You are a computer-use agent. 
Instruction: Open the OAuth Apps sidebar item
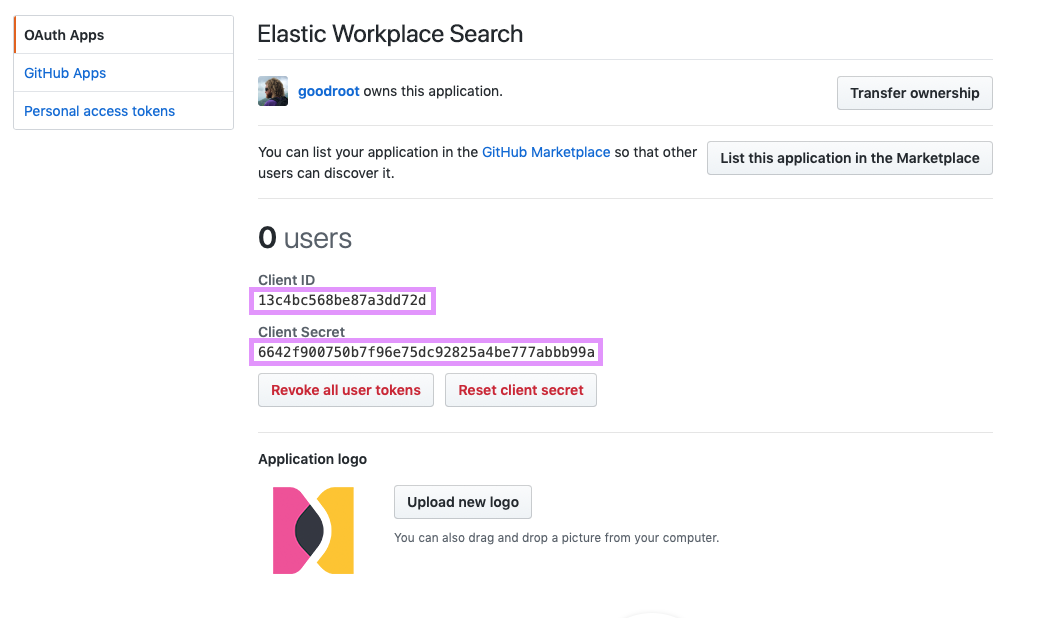64,35
